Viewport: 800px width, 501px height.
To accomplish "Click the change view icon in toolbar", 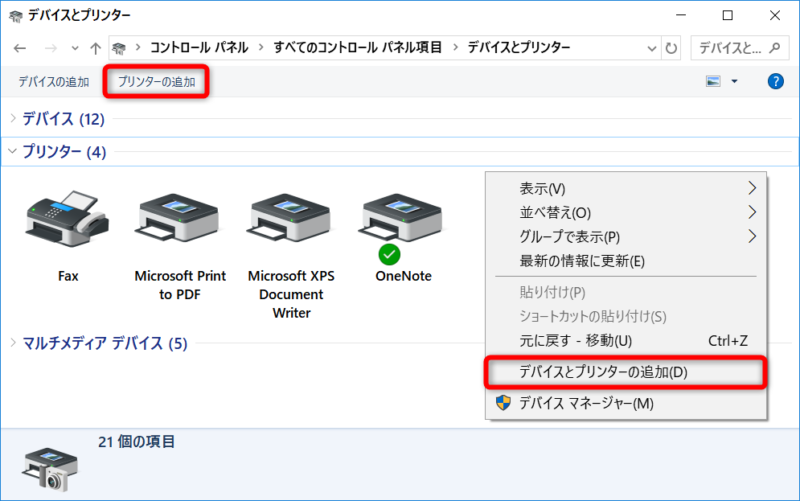I will [713, 81].
